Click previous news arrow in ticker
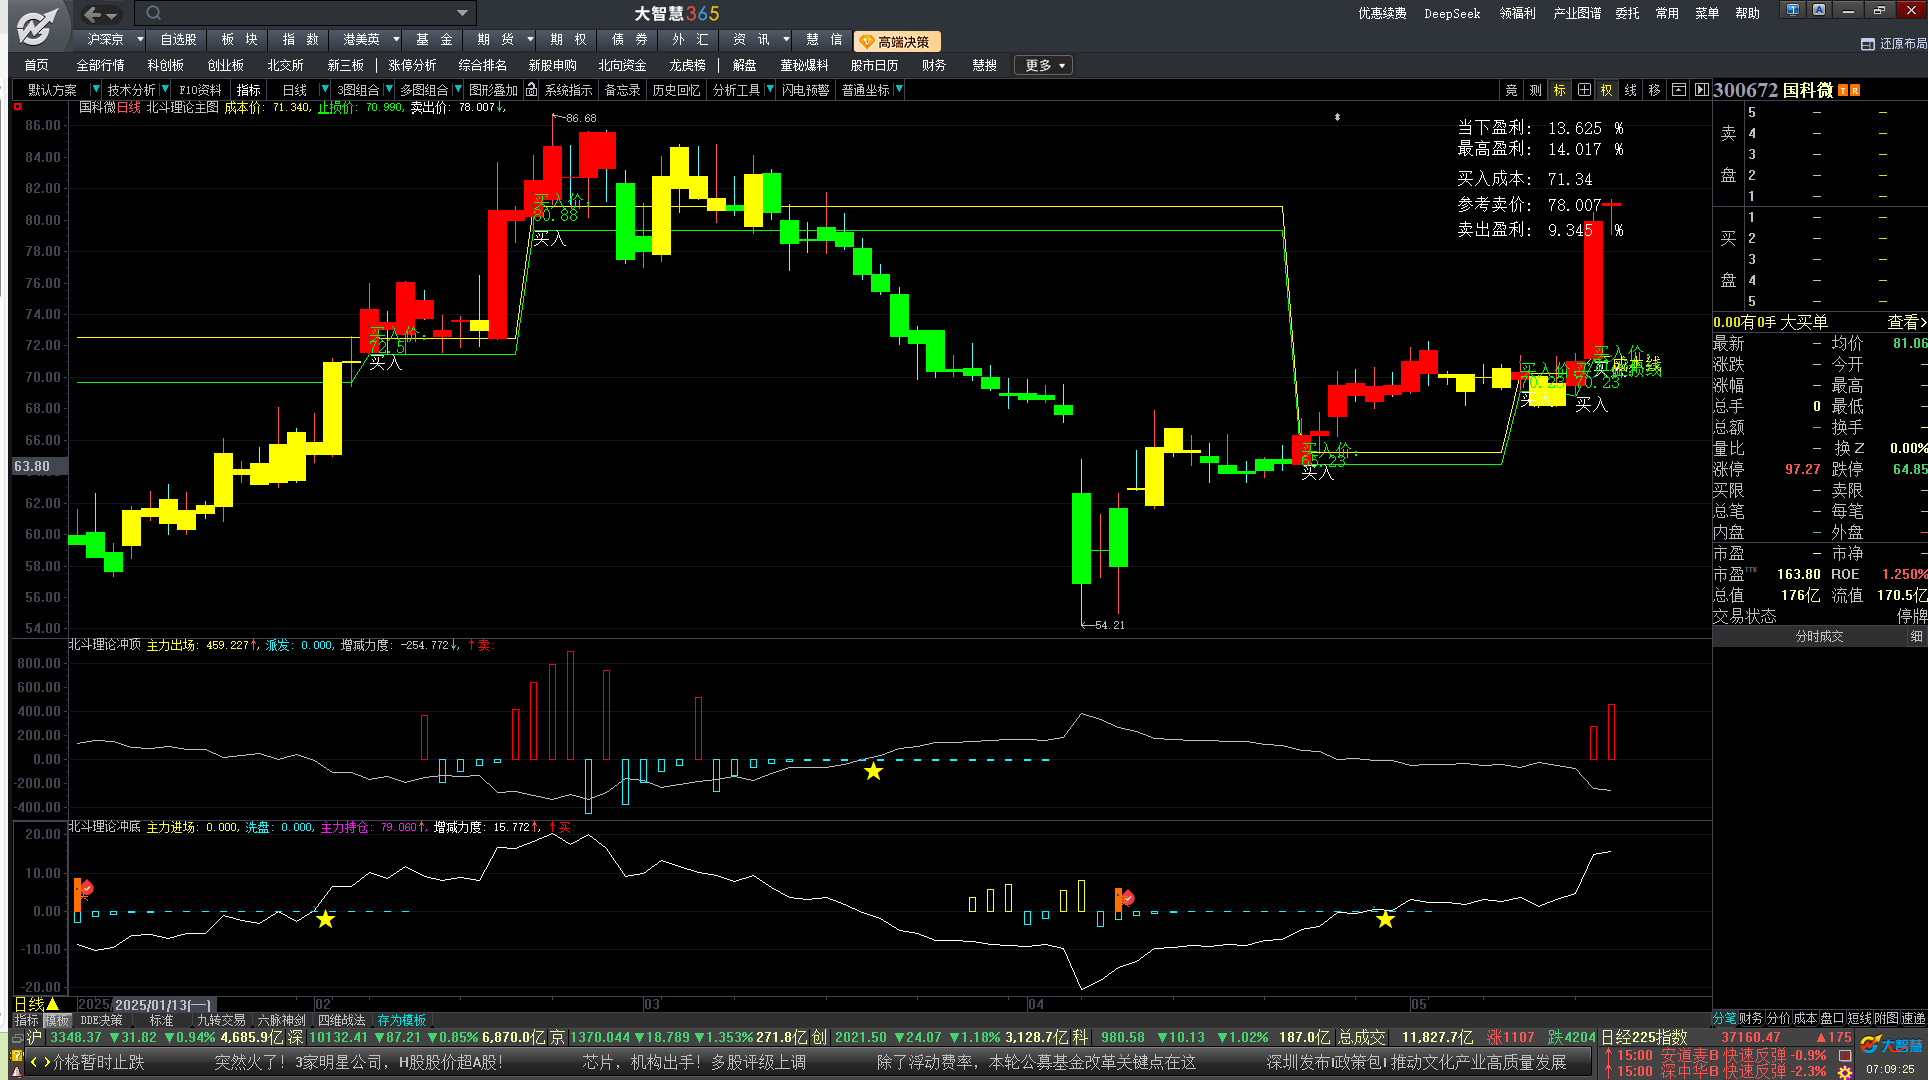Image resolution: width=1928 pixels, height=1080 pixels. (34, 1062)
